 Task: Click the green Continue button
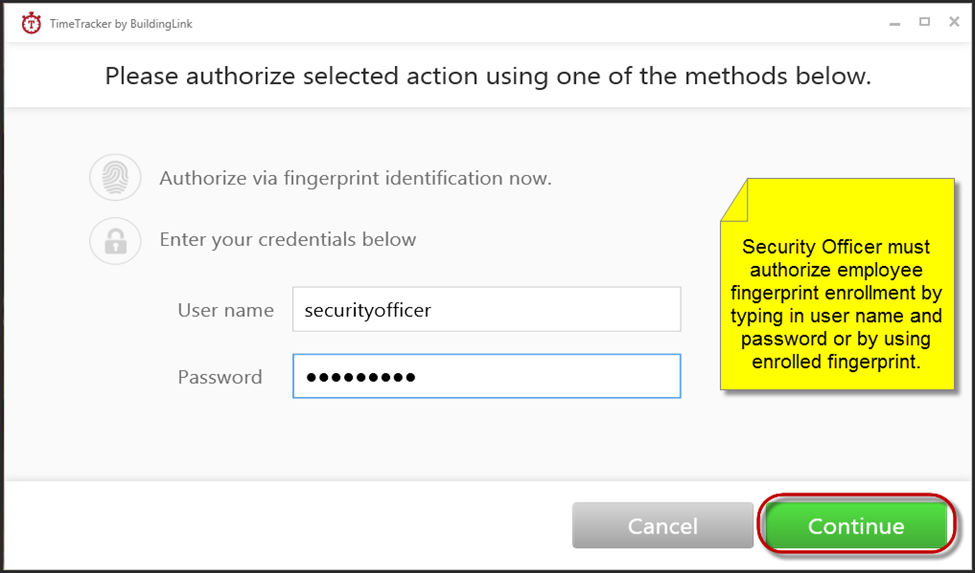pyautogui.click(x=856, y=526)
